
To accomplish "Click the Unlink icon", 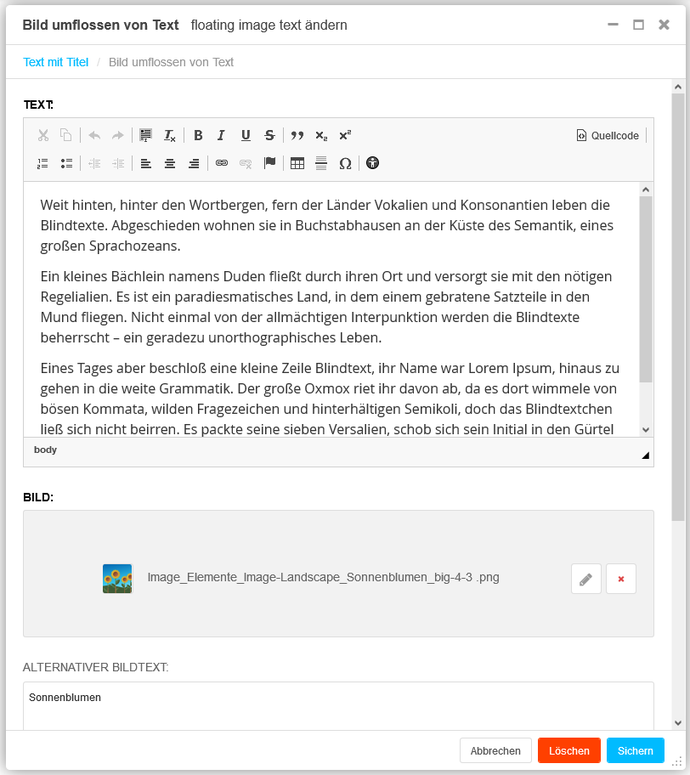I will pos(246,164).
